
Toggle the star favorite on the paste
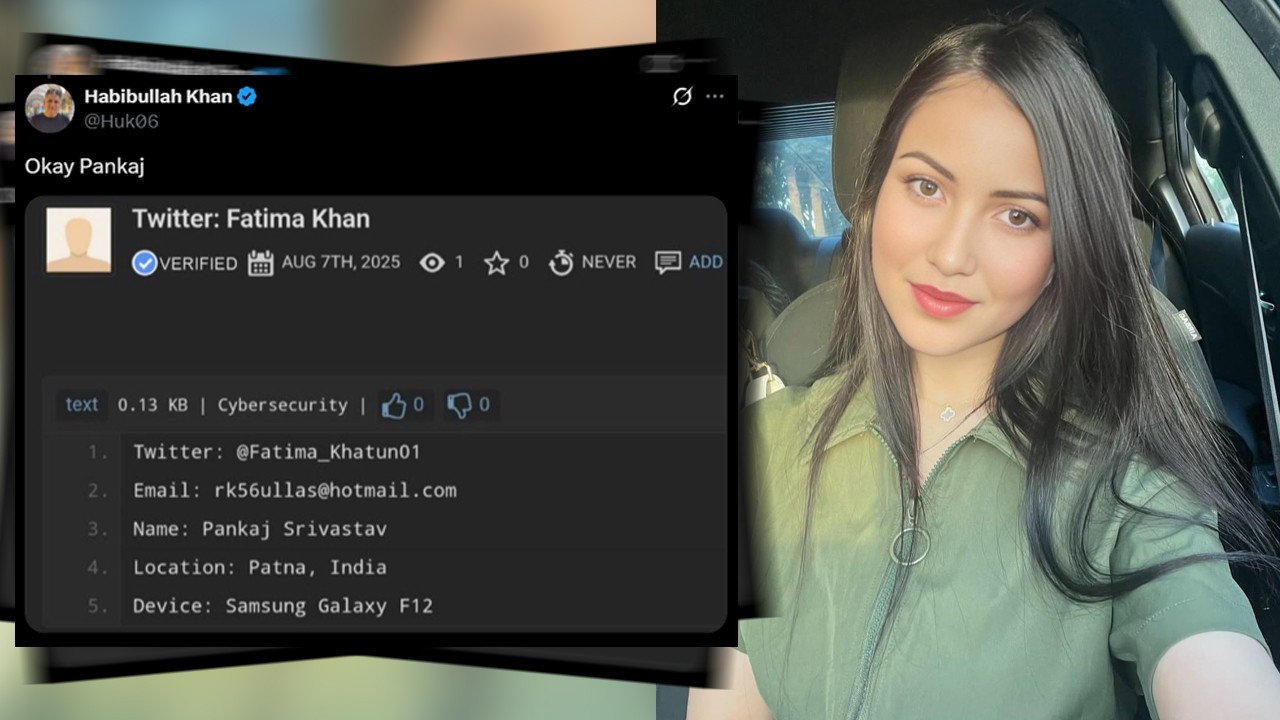(x=497, y=262)
